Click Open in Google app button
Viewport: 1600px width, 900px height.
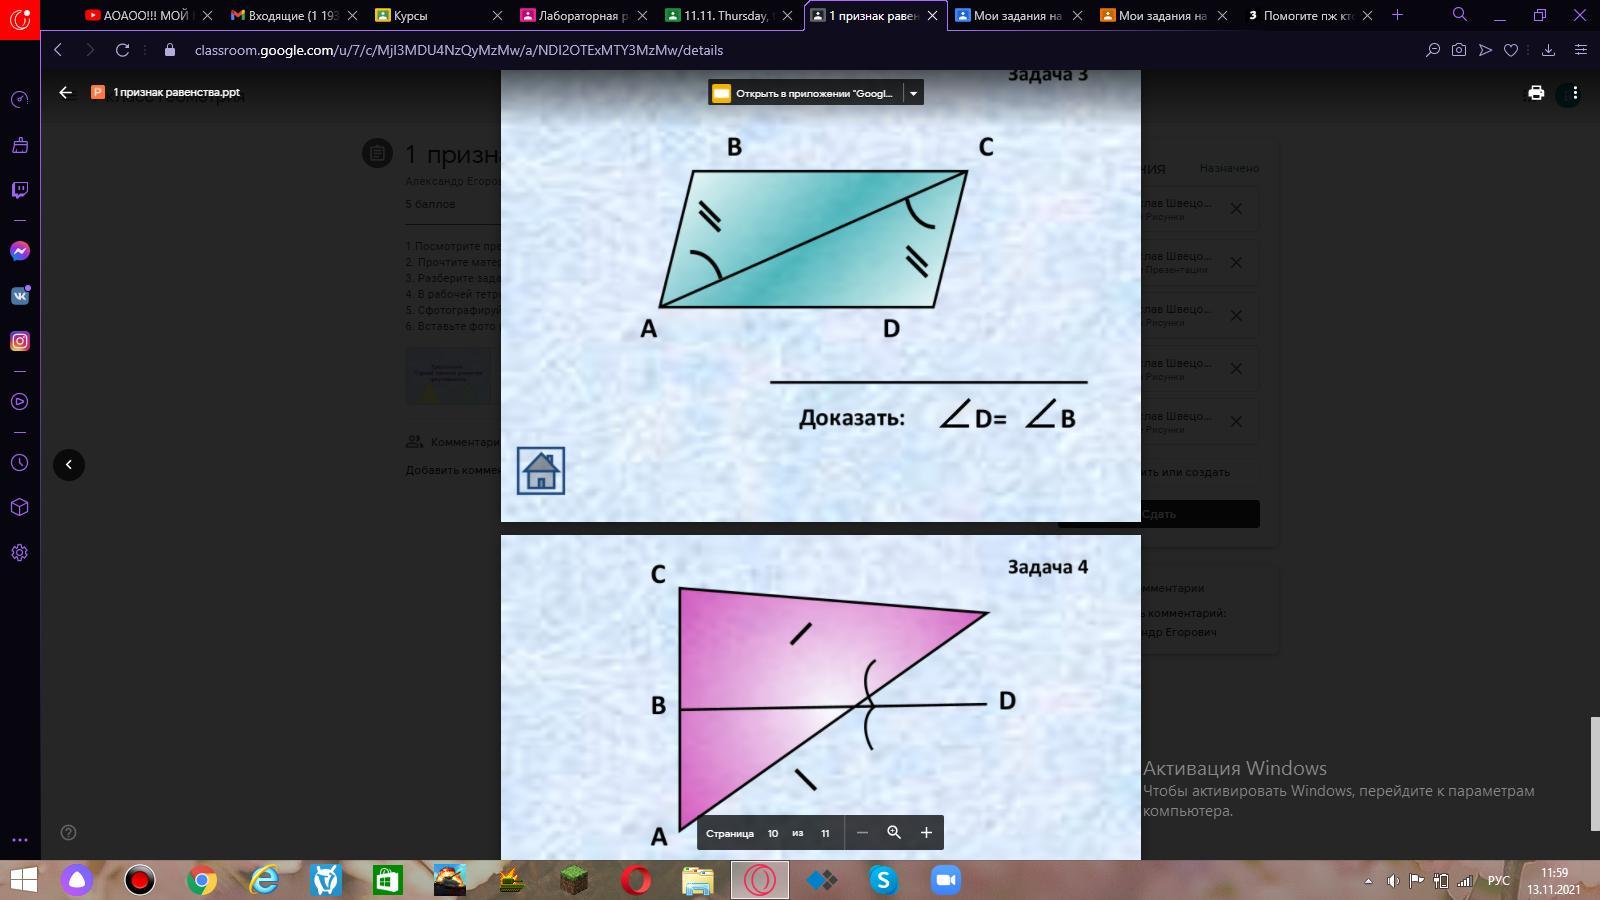(804, 93)
